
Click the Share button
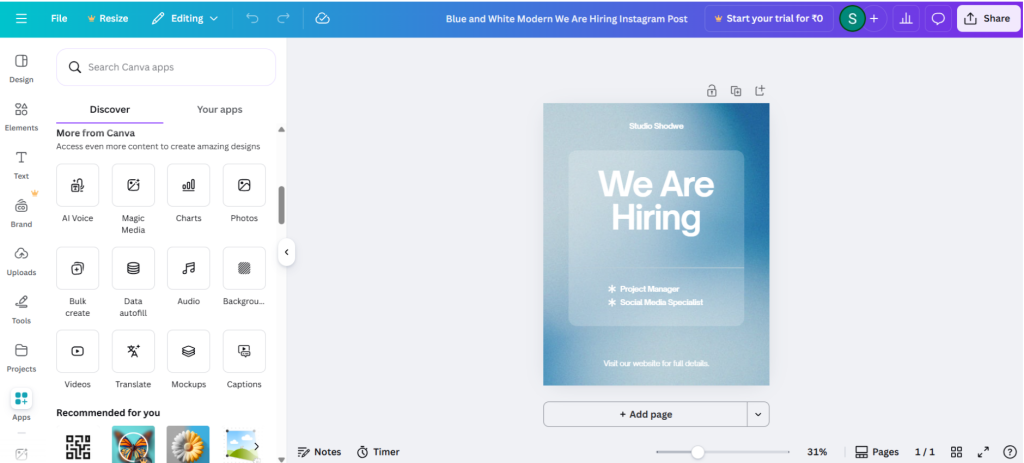point(988,18)
